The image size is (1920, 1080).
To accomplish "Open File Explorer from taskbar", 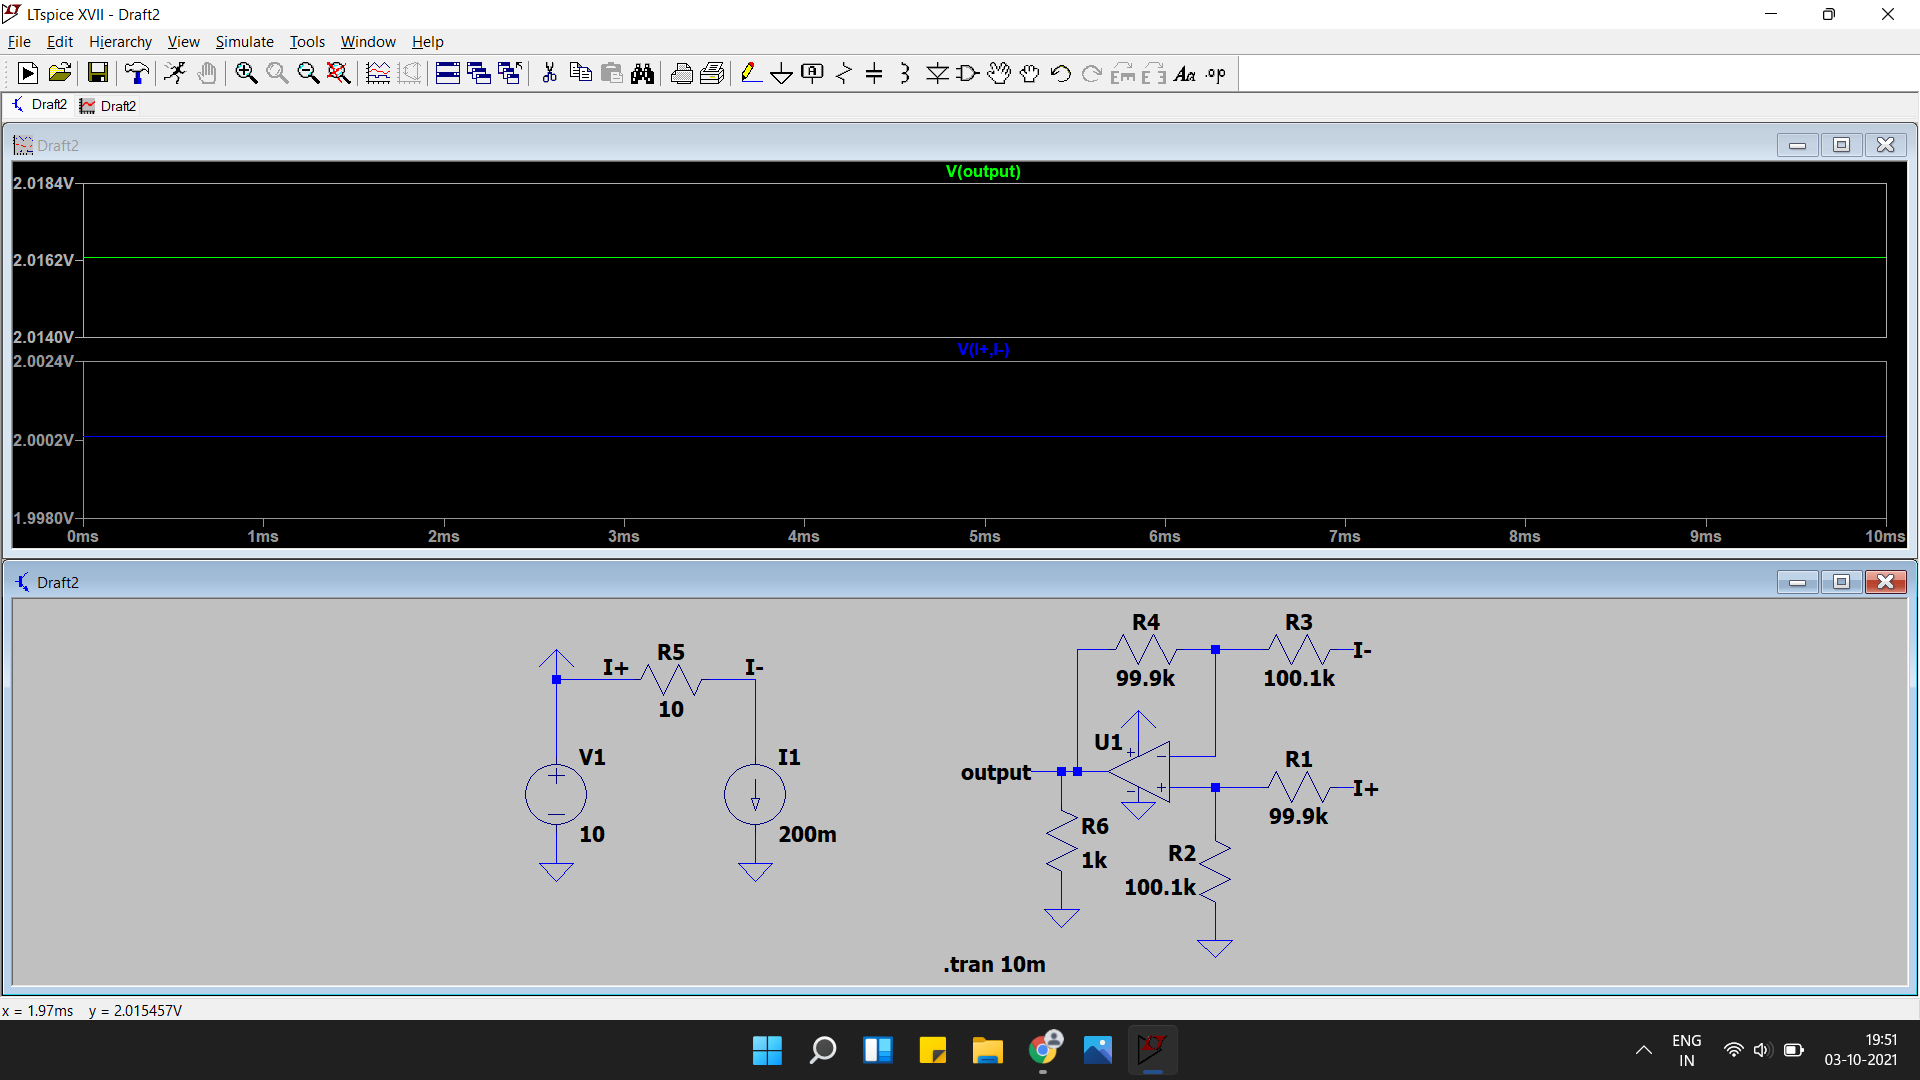I will click(987, 1050).
